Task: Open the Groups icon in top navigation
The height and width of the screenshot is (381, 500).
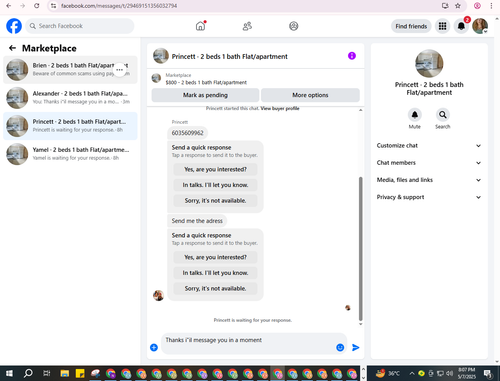Action: tap(294, 26)
